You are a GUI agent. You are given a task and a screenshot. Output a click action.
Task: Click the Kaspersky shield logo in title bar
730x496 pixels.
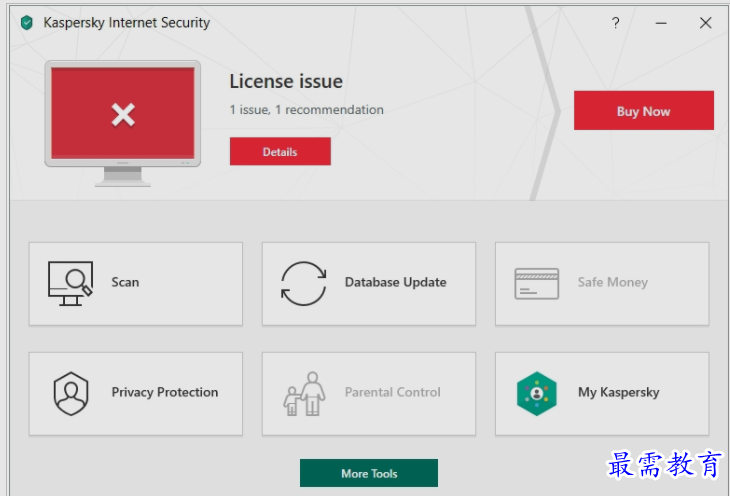tap(27, 22)
